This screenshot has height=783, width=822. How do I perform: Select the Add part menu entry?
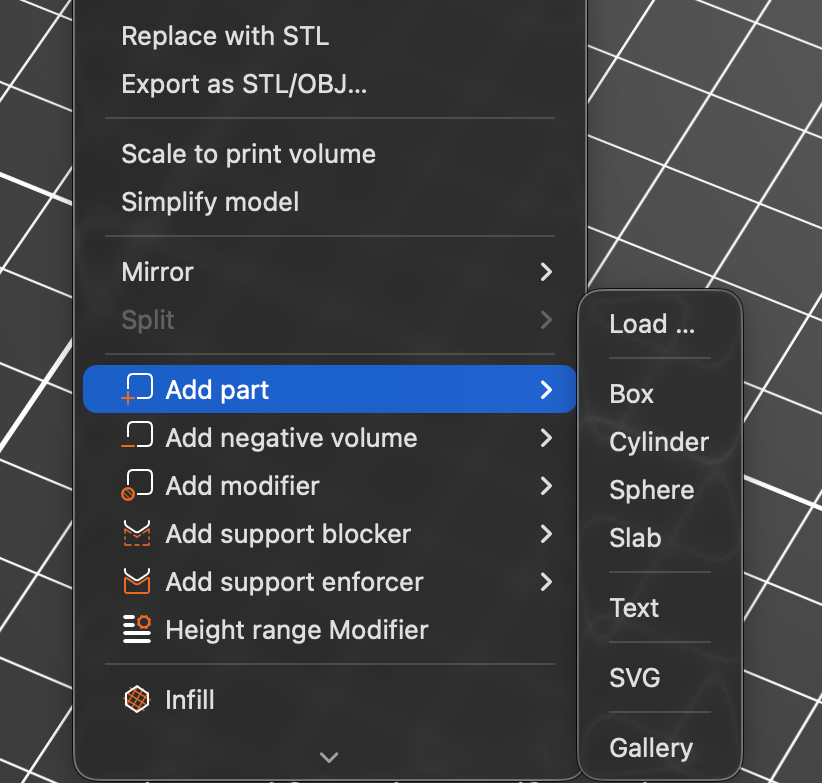pos(330,389)
